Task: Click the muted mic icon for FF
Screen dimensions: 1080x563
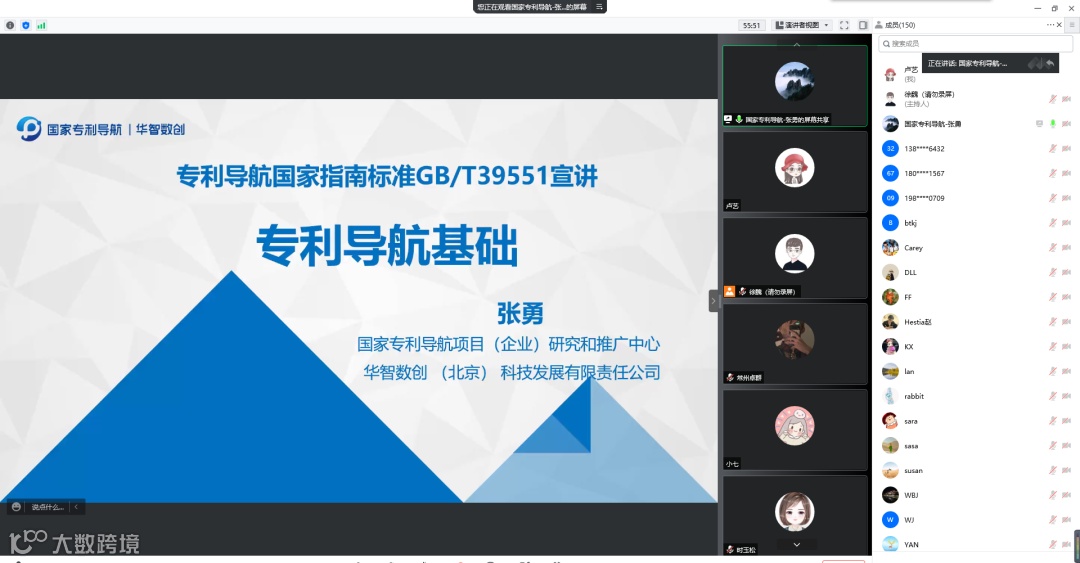Action: (1052, 298)
